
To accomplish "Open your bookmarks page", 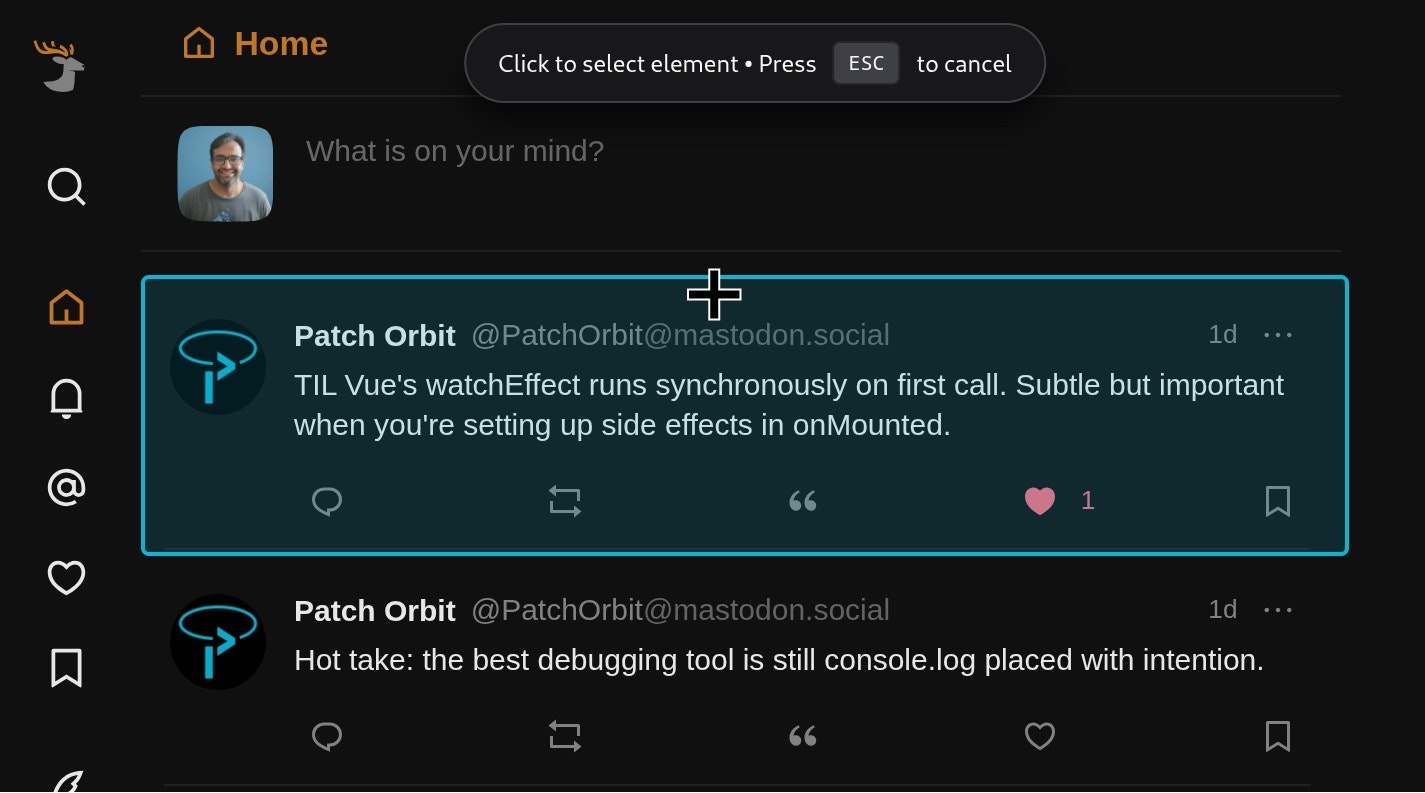I will click(x=65, y=667).
